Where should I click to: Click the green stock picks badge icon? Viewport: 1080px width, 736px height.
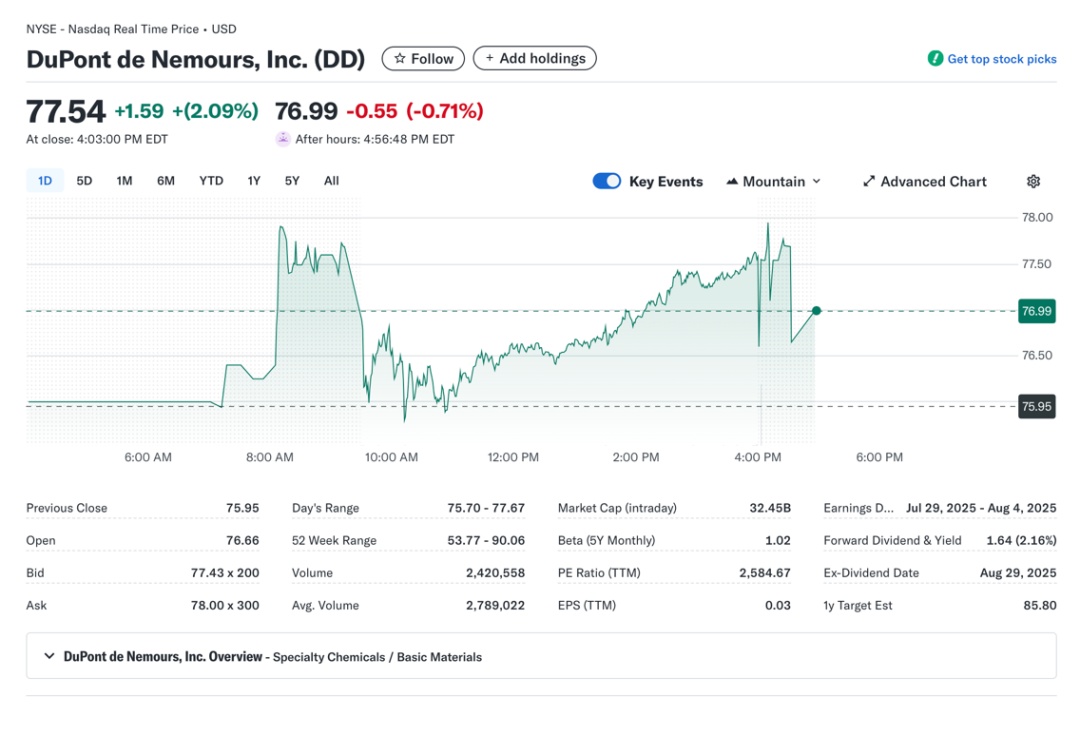click(935, 59)
